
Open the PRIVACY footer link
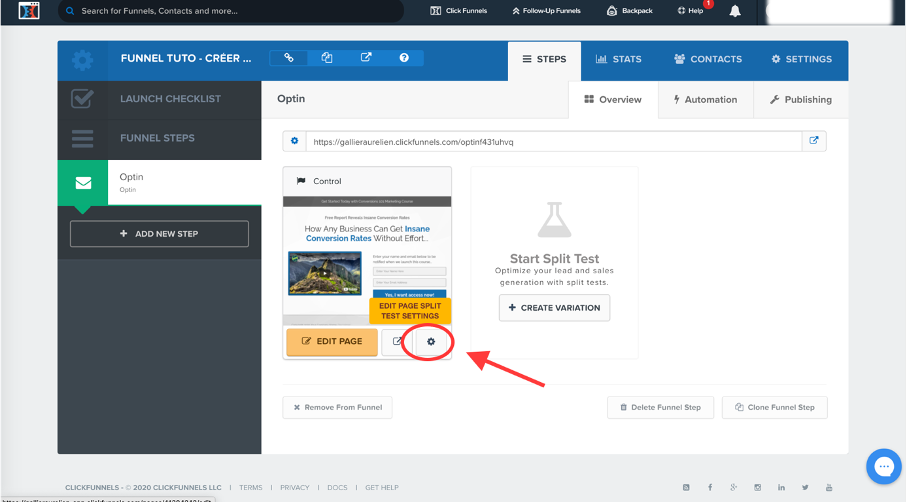pyautogui.click(x=295, y=488)
